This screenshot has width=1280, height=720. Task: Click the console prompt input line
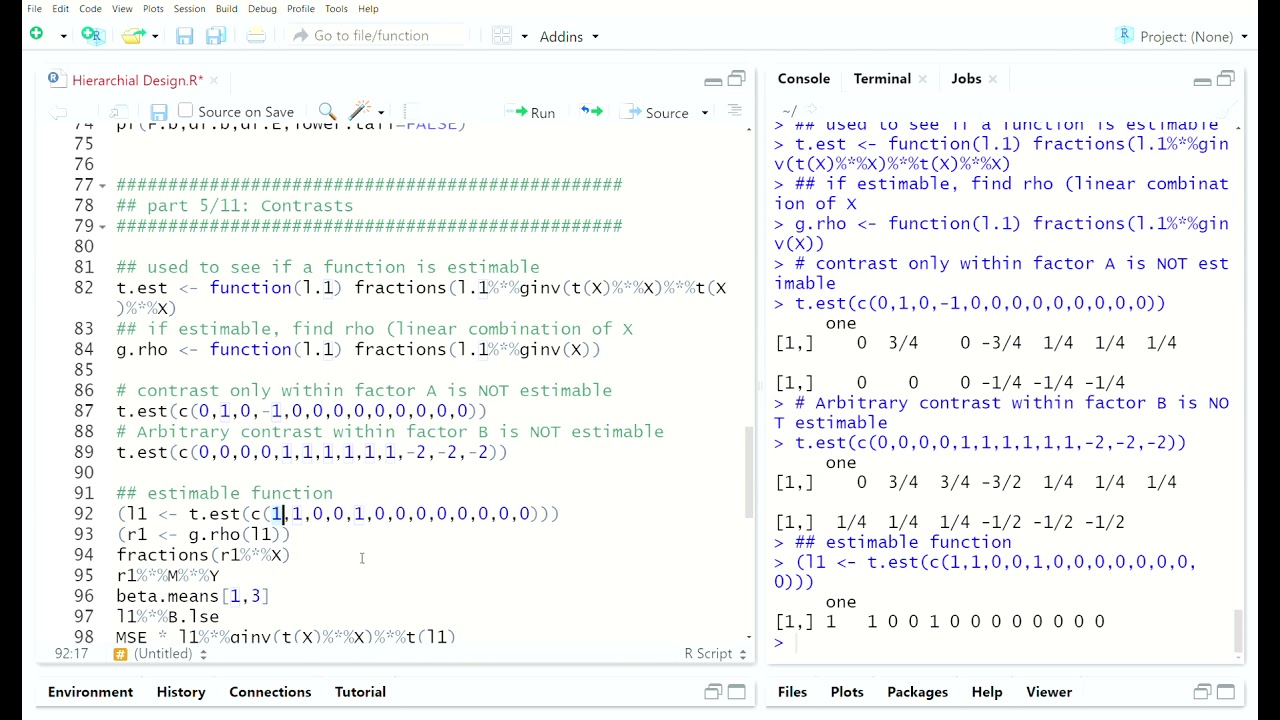pos(1005,642)
